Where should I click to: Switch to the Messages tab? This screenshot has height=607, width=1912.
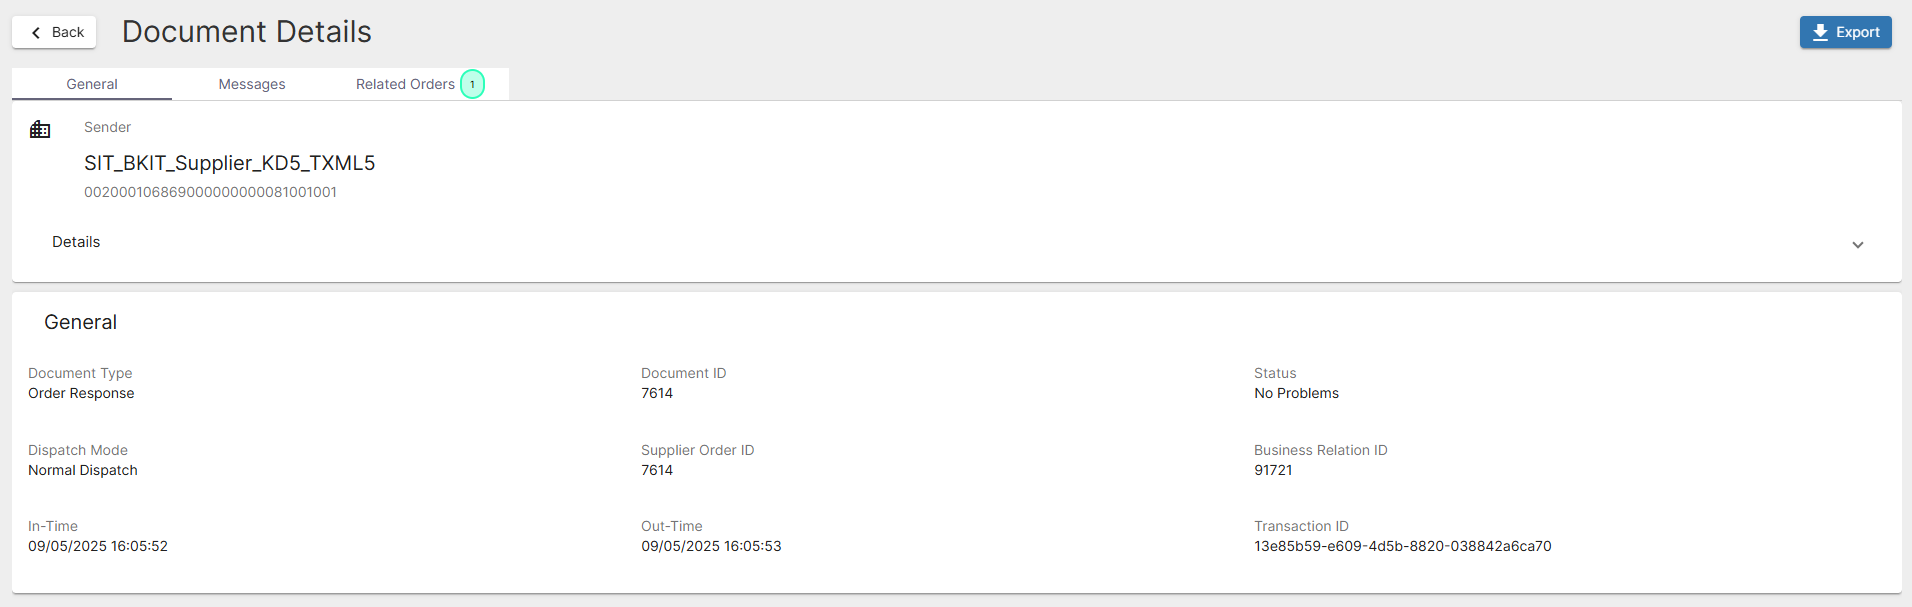(x=252, y=84)
